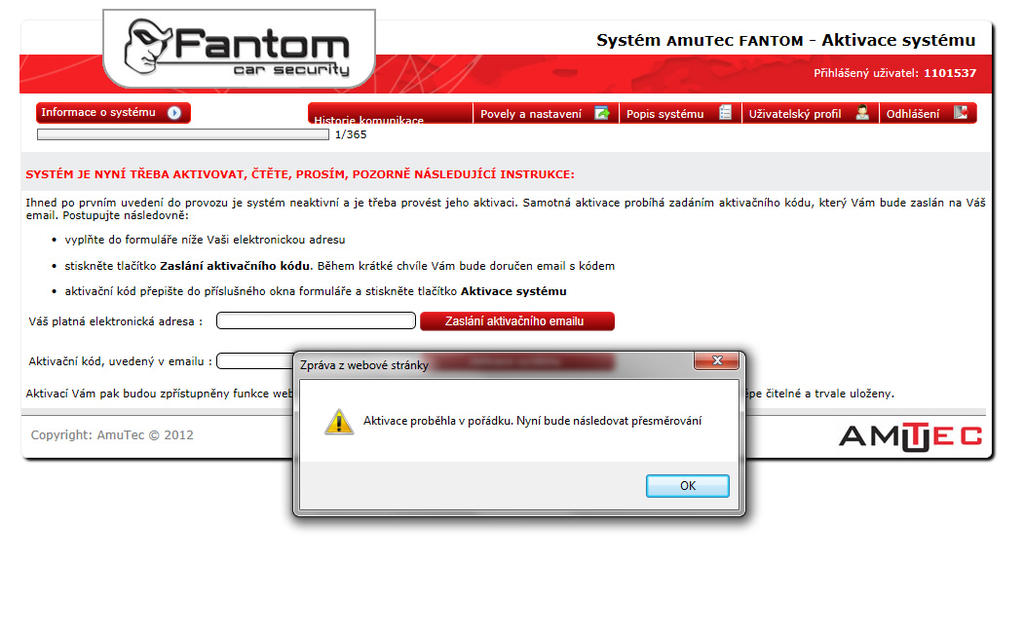The height and width of the screenshot is (638, 1024).
Task: Click the dialog title Zpráva z webové stránky
Action: pos(364,365)
